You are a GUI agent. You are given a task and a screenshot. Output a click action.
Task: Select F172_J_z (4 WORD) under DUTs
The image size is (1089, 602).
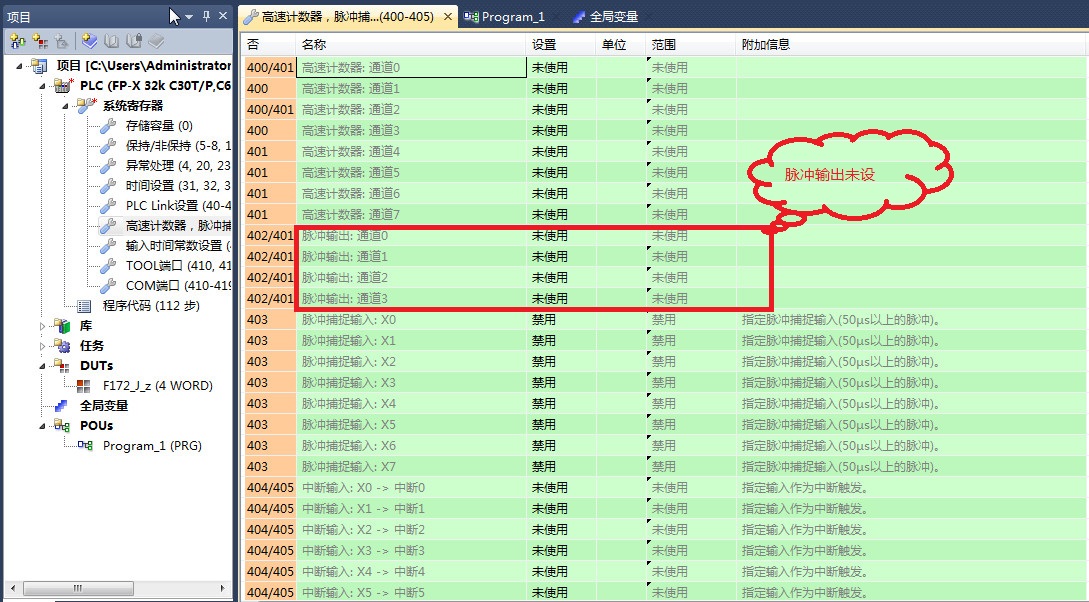pyautogui.click(x=157, y=385)
